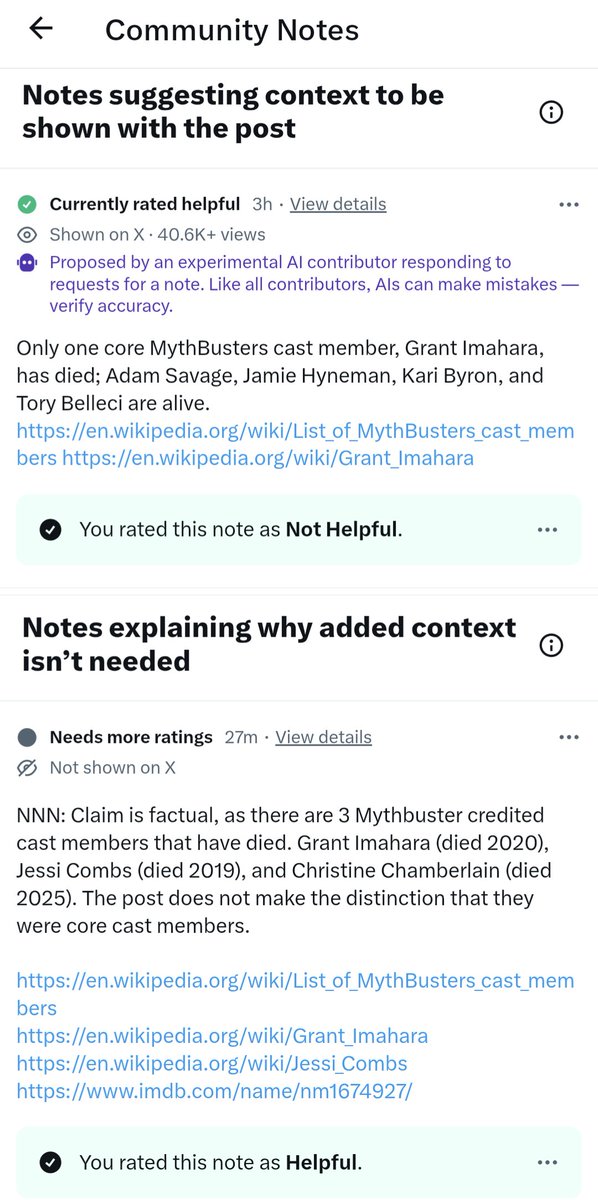Open View details for the 3h note
The image size is (598, 1200).
(x=338, y=204)
